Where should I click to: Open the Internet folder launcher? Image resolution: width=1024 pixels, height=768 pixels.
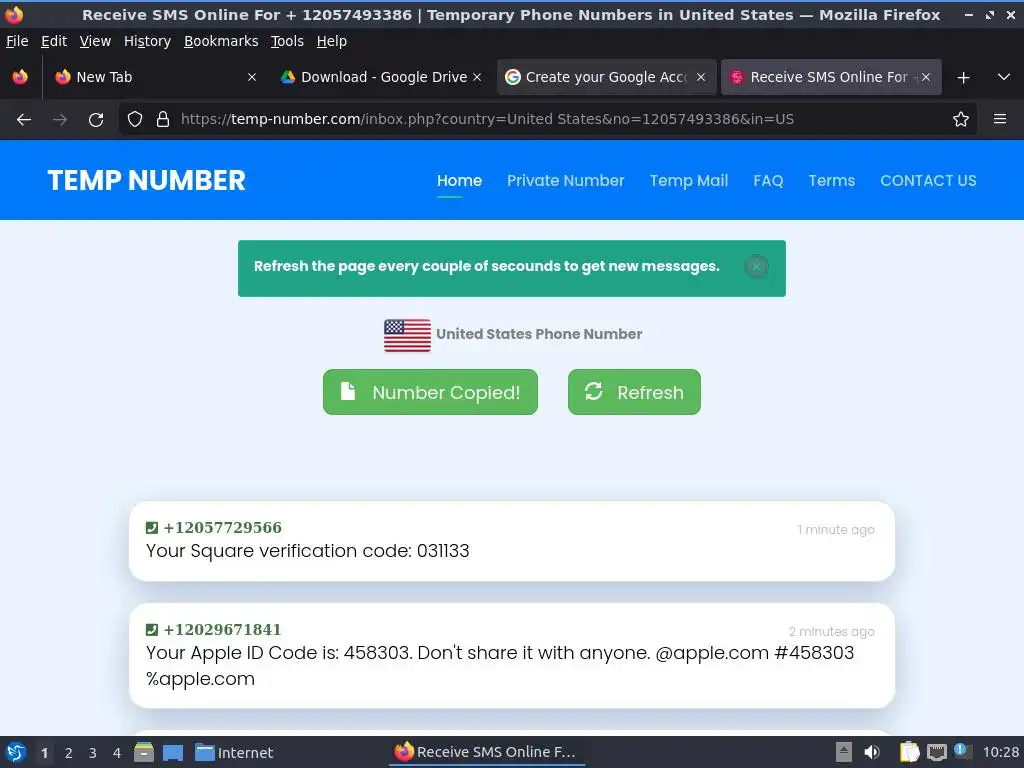(x=234, y=753)
